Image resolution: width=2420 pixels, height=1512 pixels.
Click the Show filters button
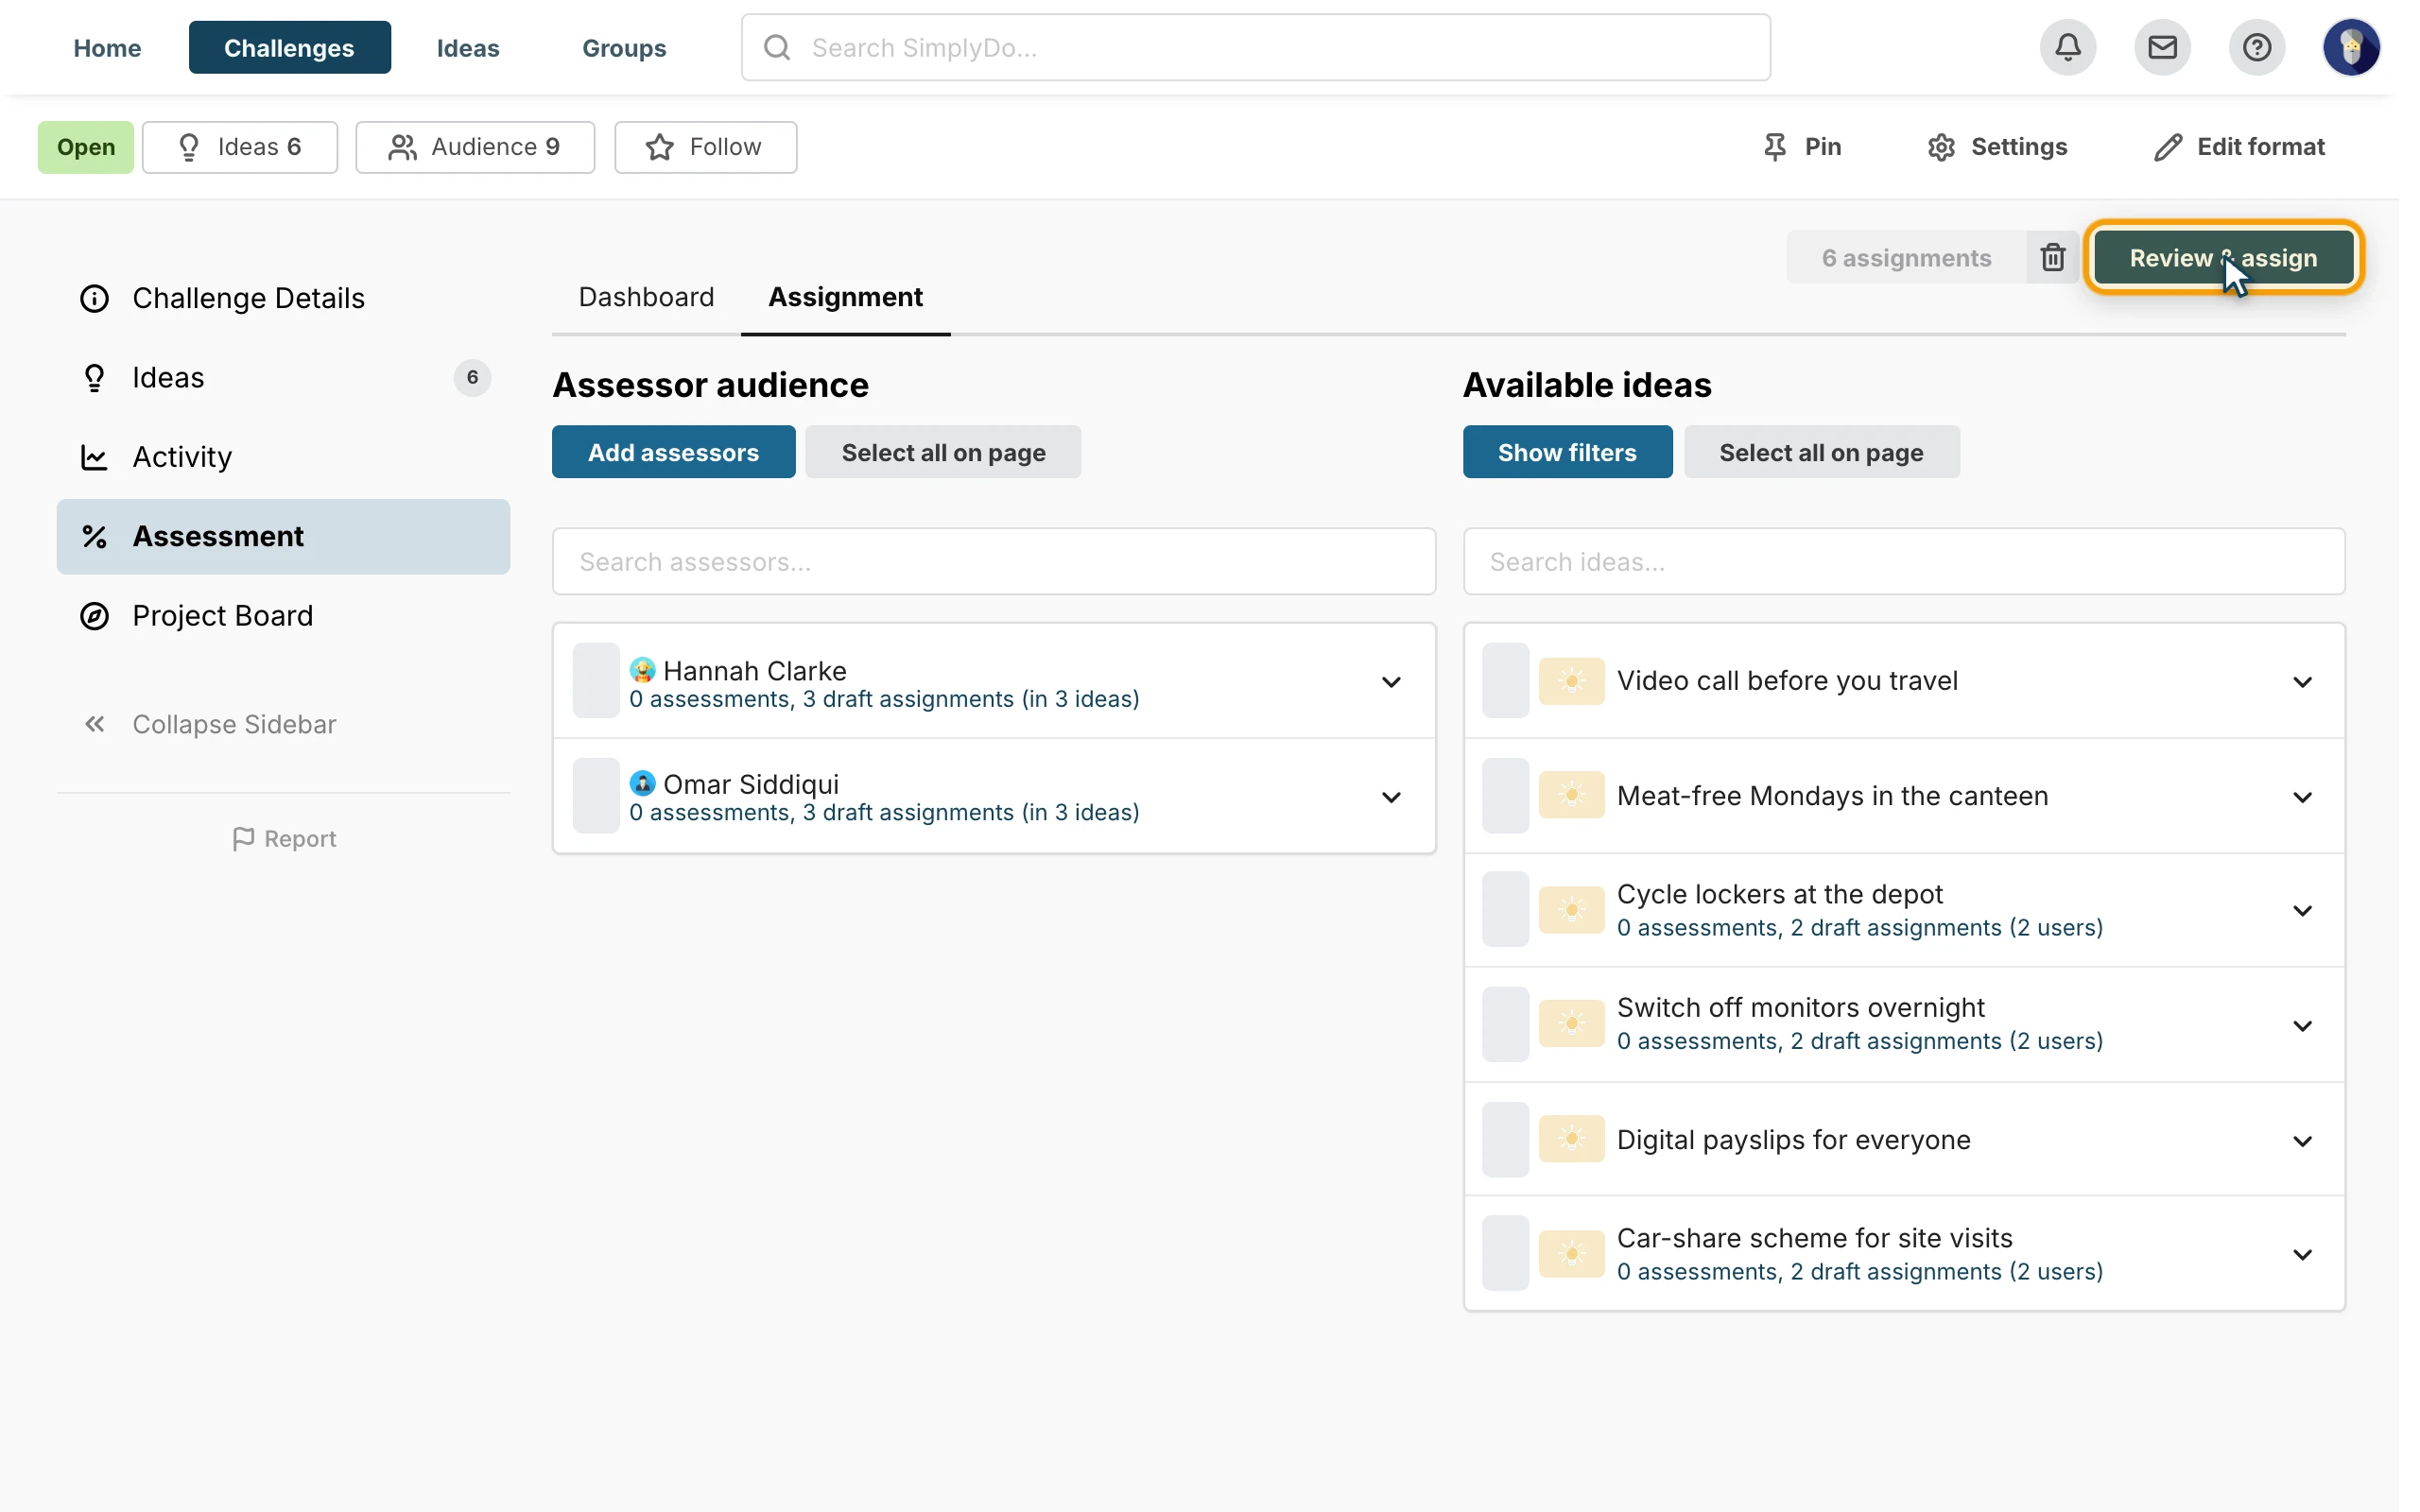[x=1567, y=452]
